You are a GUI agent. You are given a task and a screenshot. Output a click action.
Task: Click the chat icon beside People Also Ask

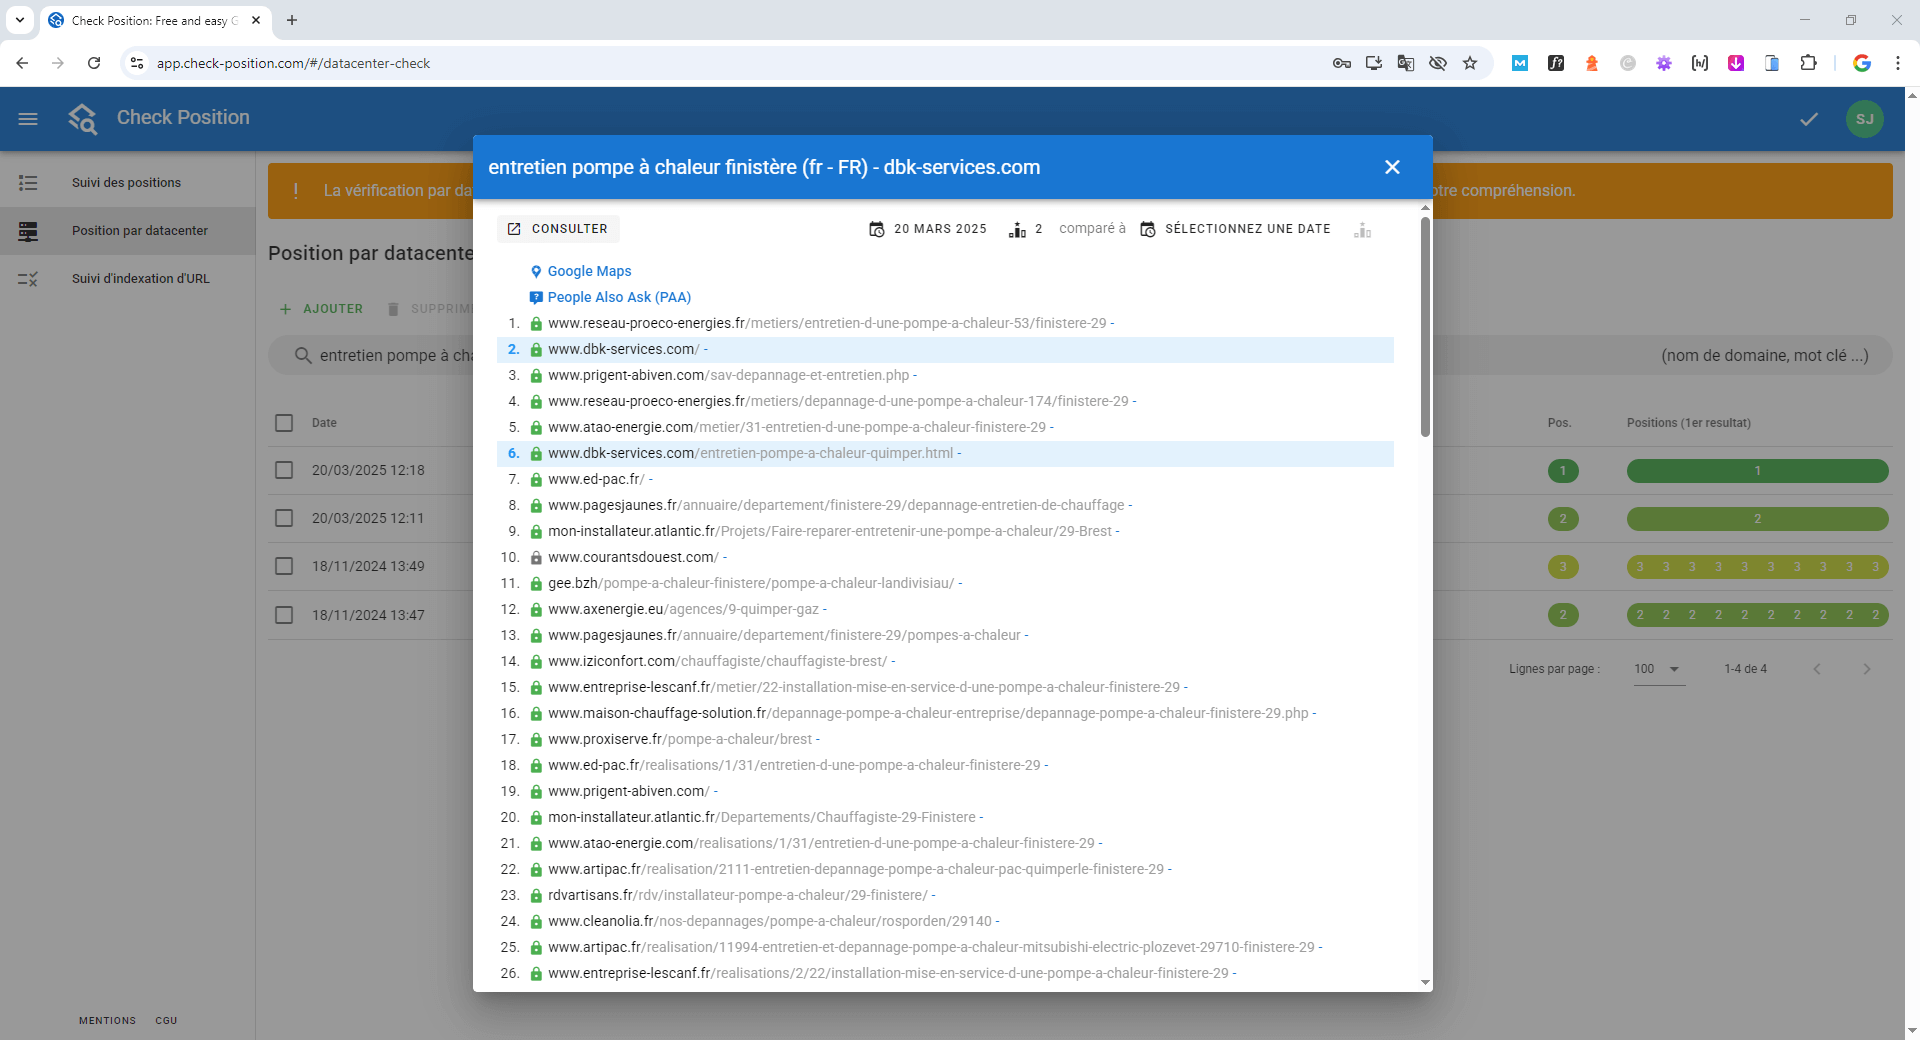(536, 298)
